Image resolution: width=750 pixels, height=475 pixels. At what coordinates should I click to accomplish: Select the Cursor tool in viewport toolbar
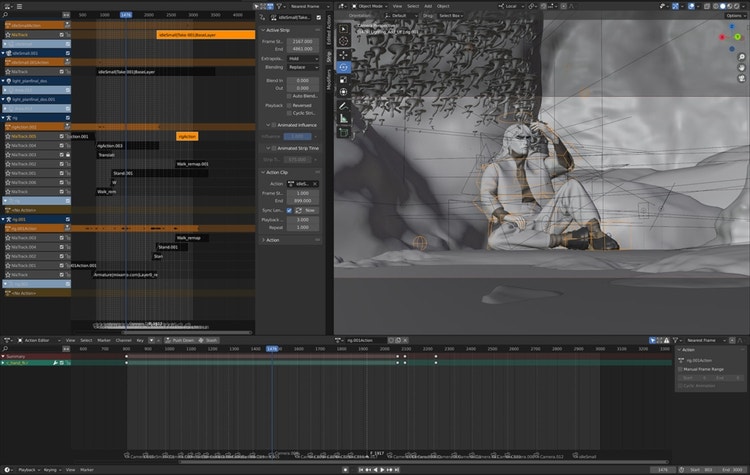click(344, 41)
